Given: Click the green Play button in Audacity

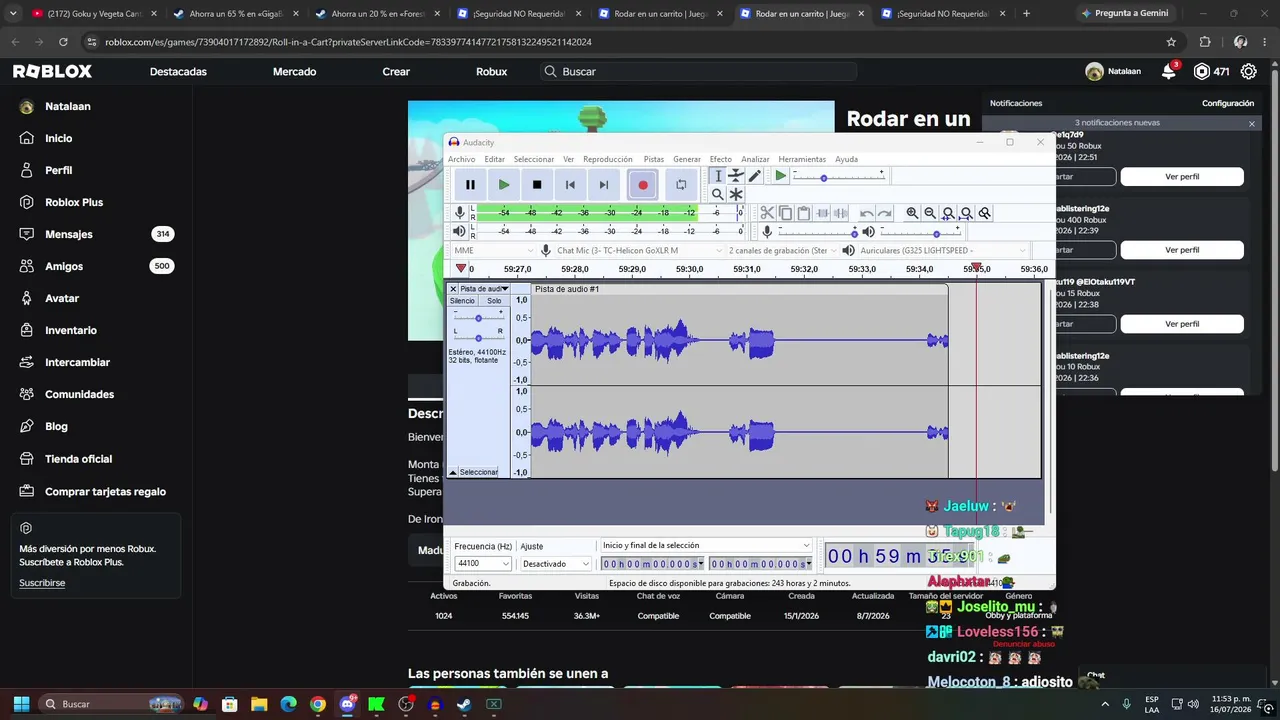Looking at the screenshot, I should coord(504,185).
